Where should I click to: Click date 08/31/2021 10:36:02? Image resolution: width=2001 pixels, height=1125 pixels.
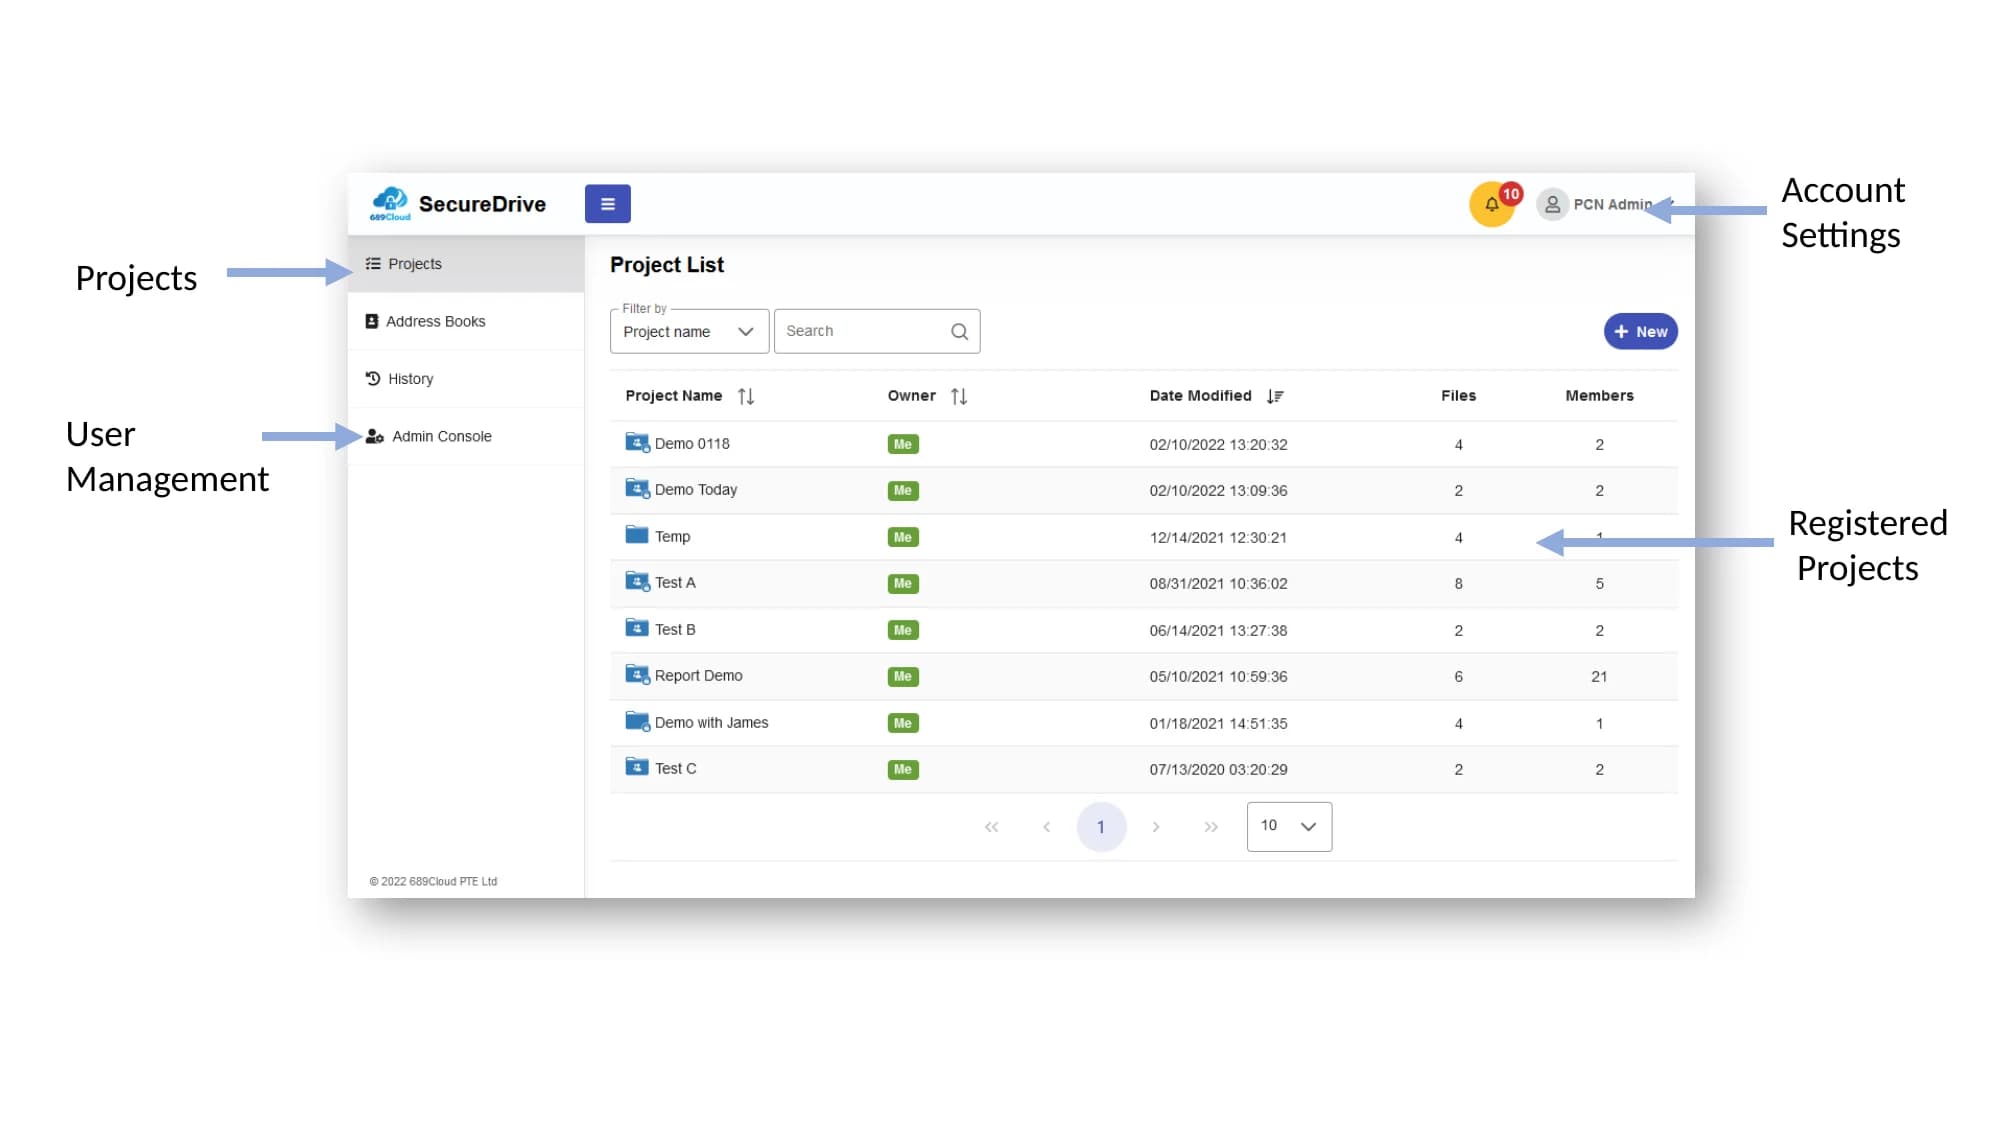pyautogui.click(x=1218, y=584)
